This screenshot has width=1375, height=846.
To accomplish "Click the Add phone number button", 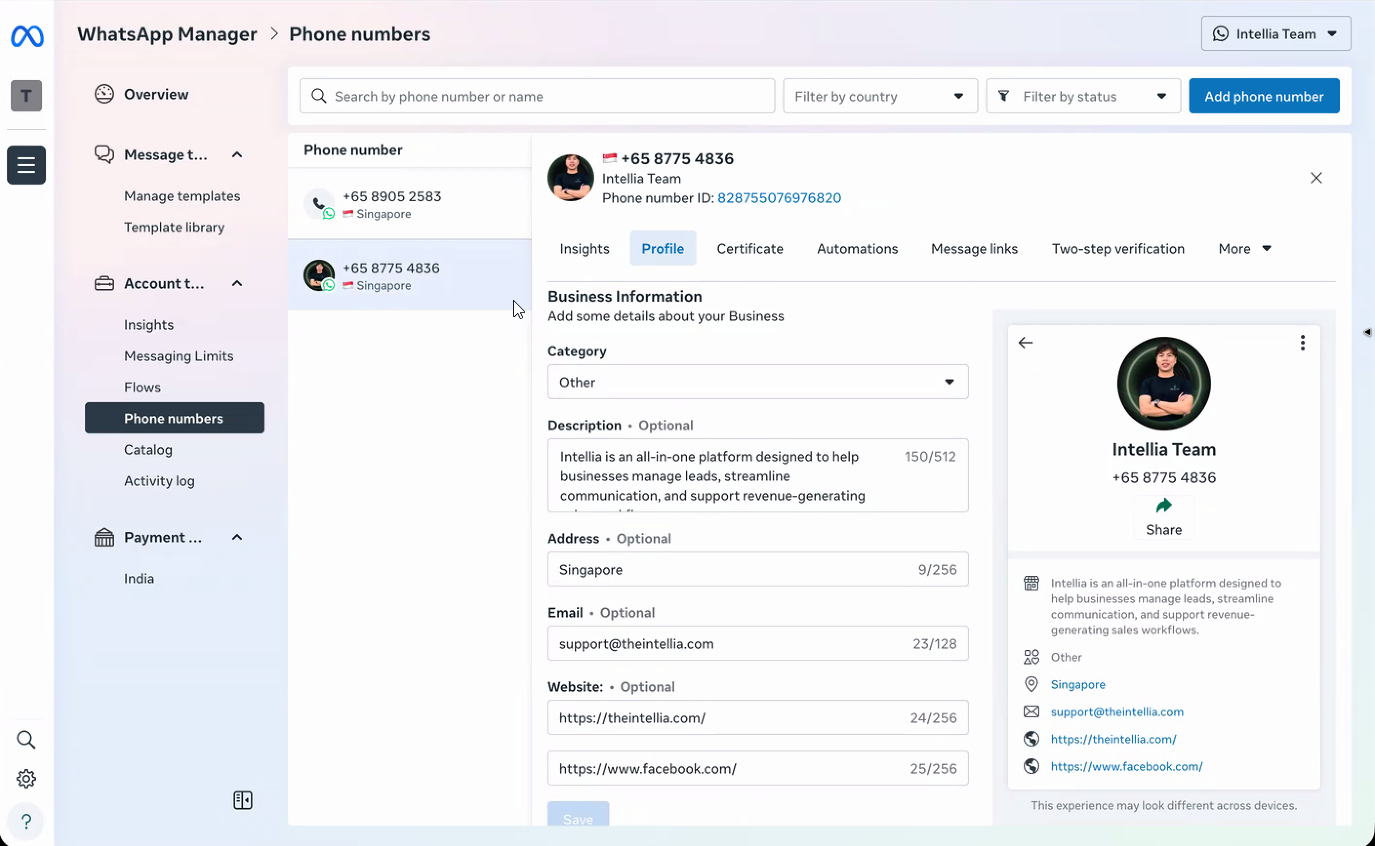I will pyautogui.click(x=1264, y=96).
